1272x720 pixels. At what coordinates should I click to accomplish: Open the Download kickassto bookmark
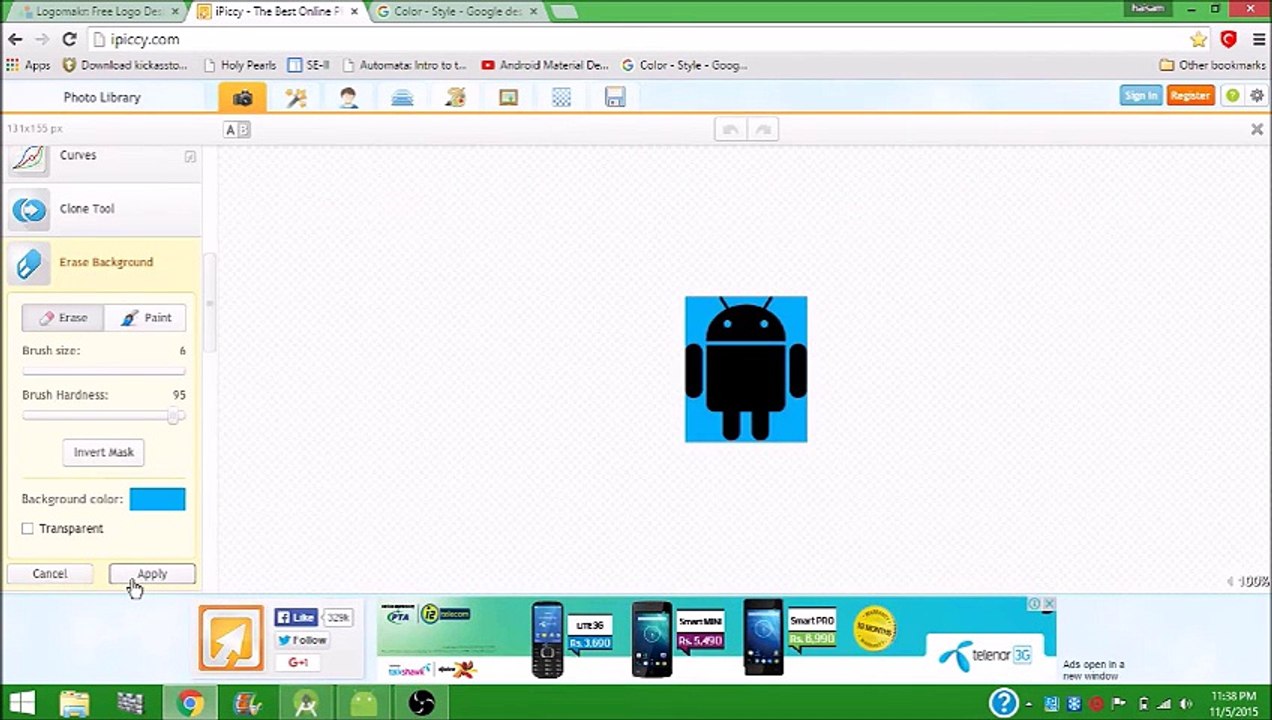[x=125, y=65]
